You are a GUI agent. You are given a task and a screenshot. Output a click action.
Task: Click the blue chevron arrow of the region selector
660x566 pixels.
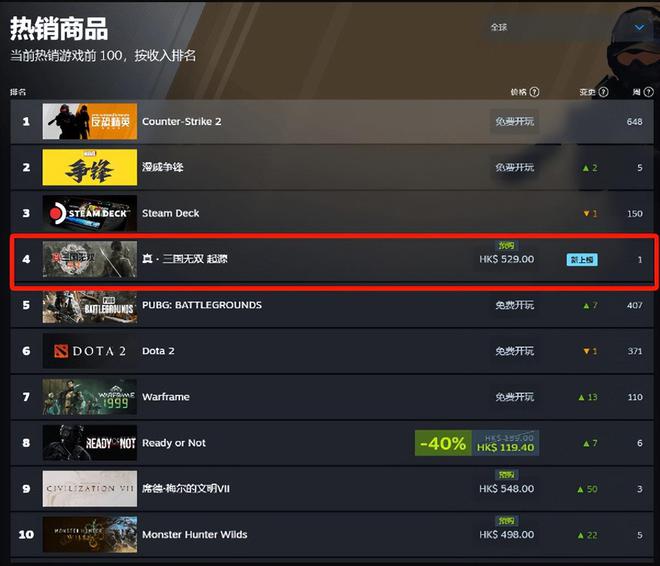[639, 27]
